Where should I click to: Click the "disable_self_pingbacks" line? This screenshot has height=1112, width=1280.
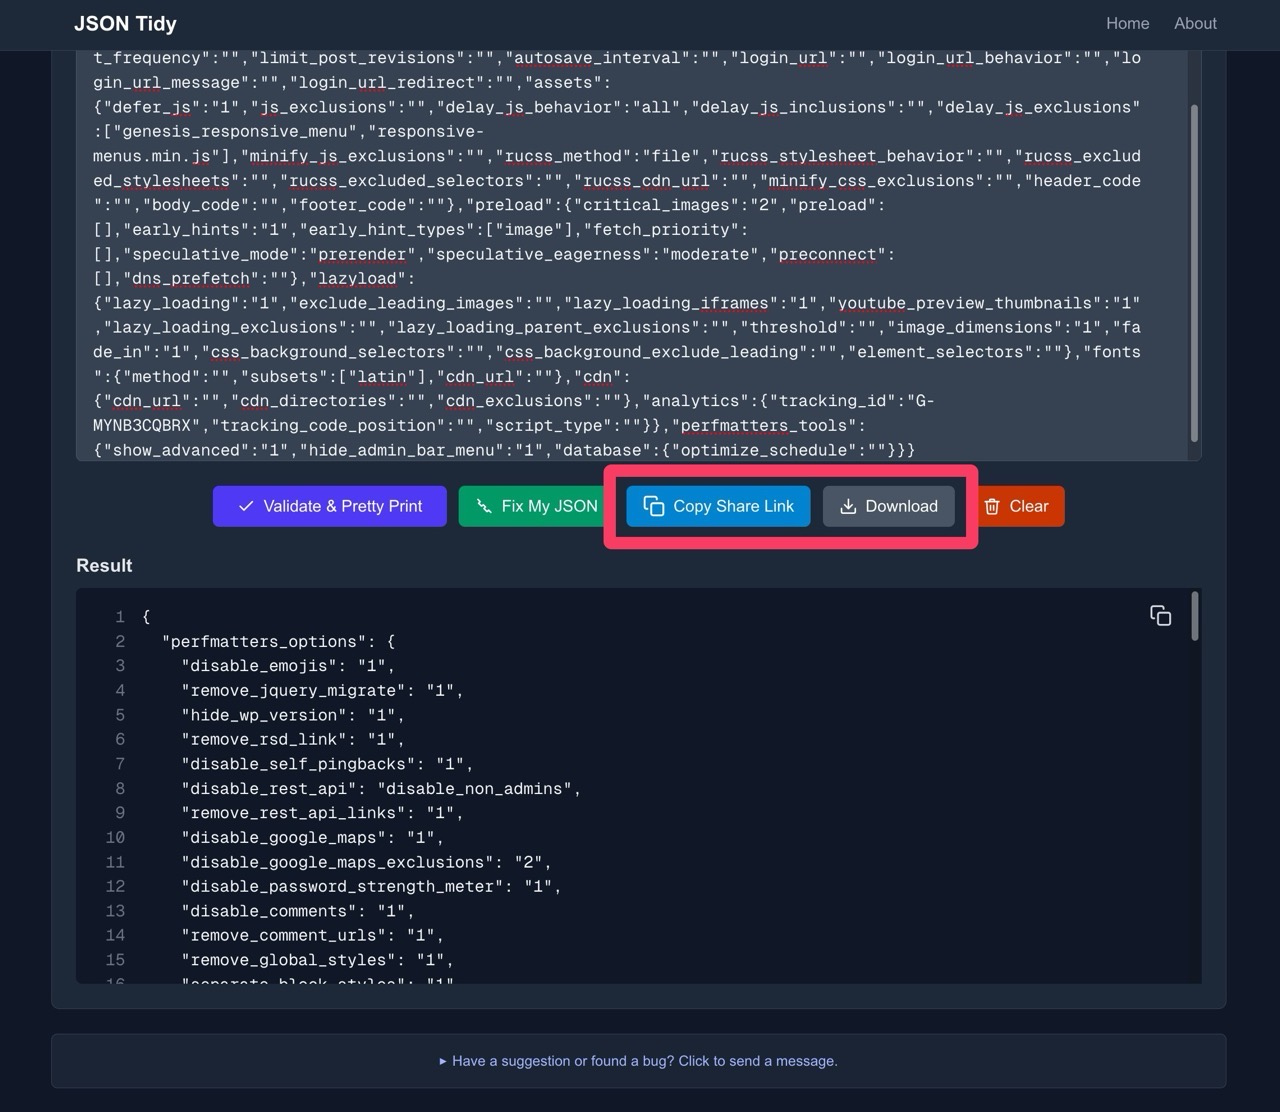click(x=327, y=764)
